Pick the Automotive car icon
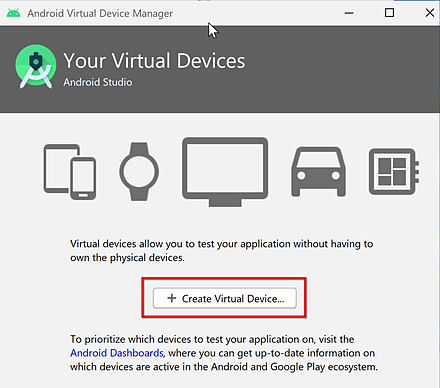 [x=318, y=172]
